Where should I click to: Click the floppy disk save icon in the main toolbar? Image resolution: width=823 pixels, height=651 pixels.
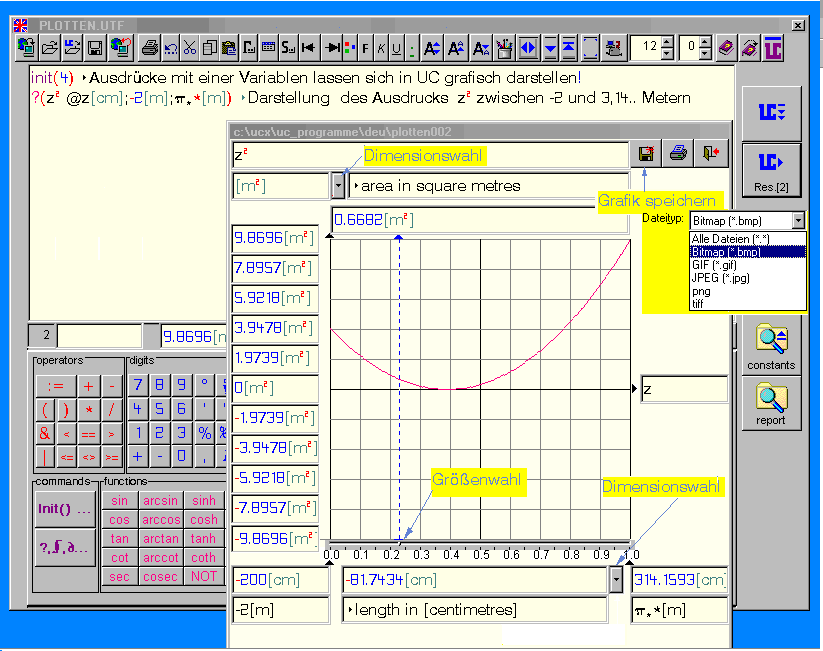95,48
